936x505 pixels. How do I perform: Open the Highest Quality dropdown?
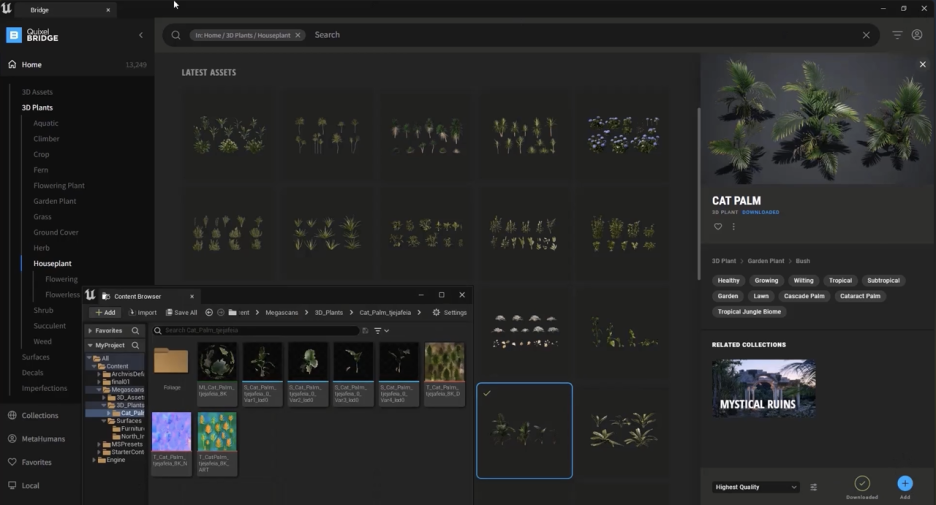(755, 487)
